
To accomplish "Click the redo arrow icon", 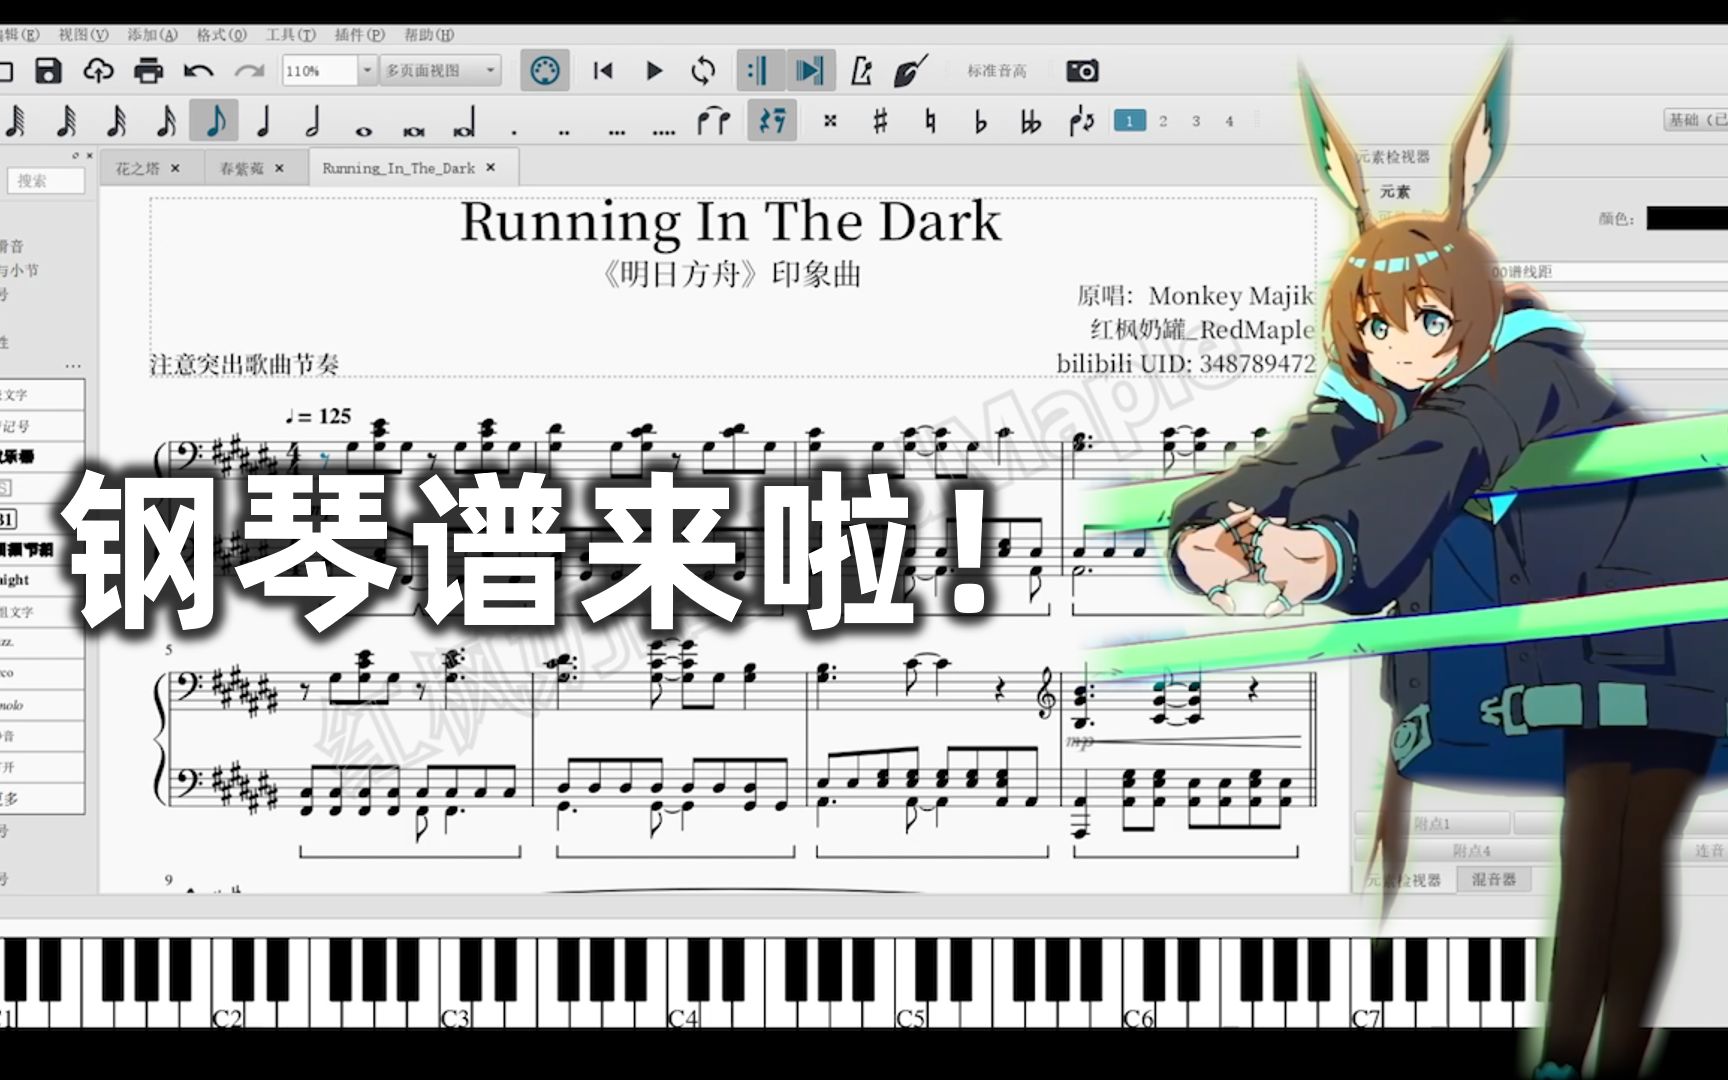I will [x=249, y=71].
